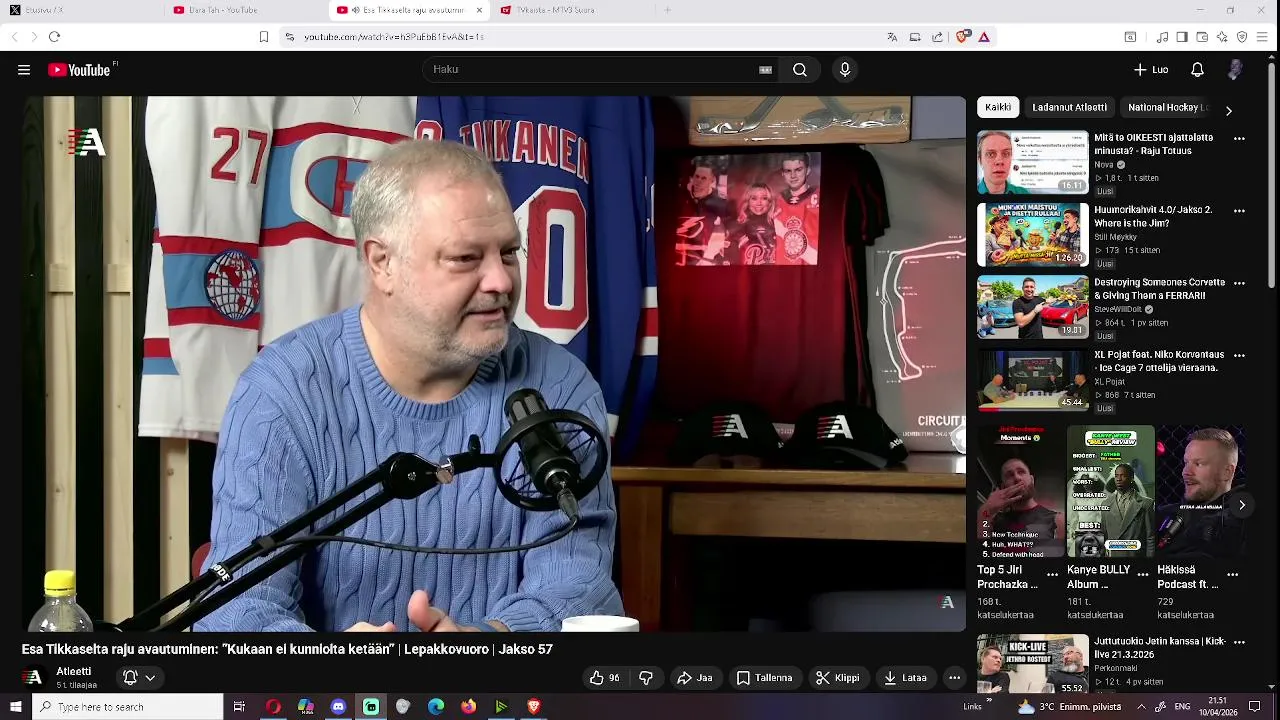1280x720 pixels.
Task: Toggle the browser sidebar panel icon
Action: [1182, 37]
